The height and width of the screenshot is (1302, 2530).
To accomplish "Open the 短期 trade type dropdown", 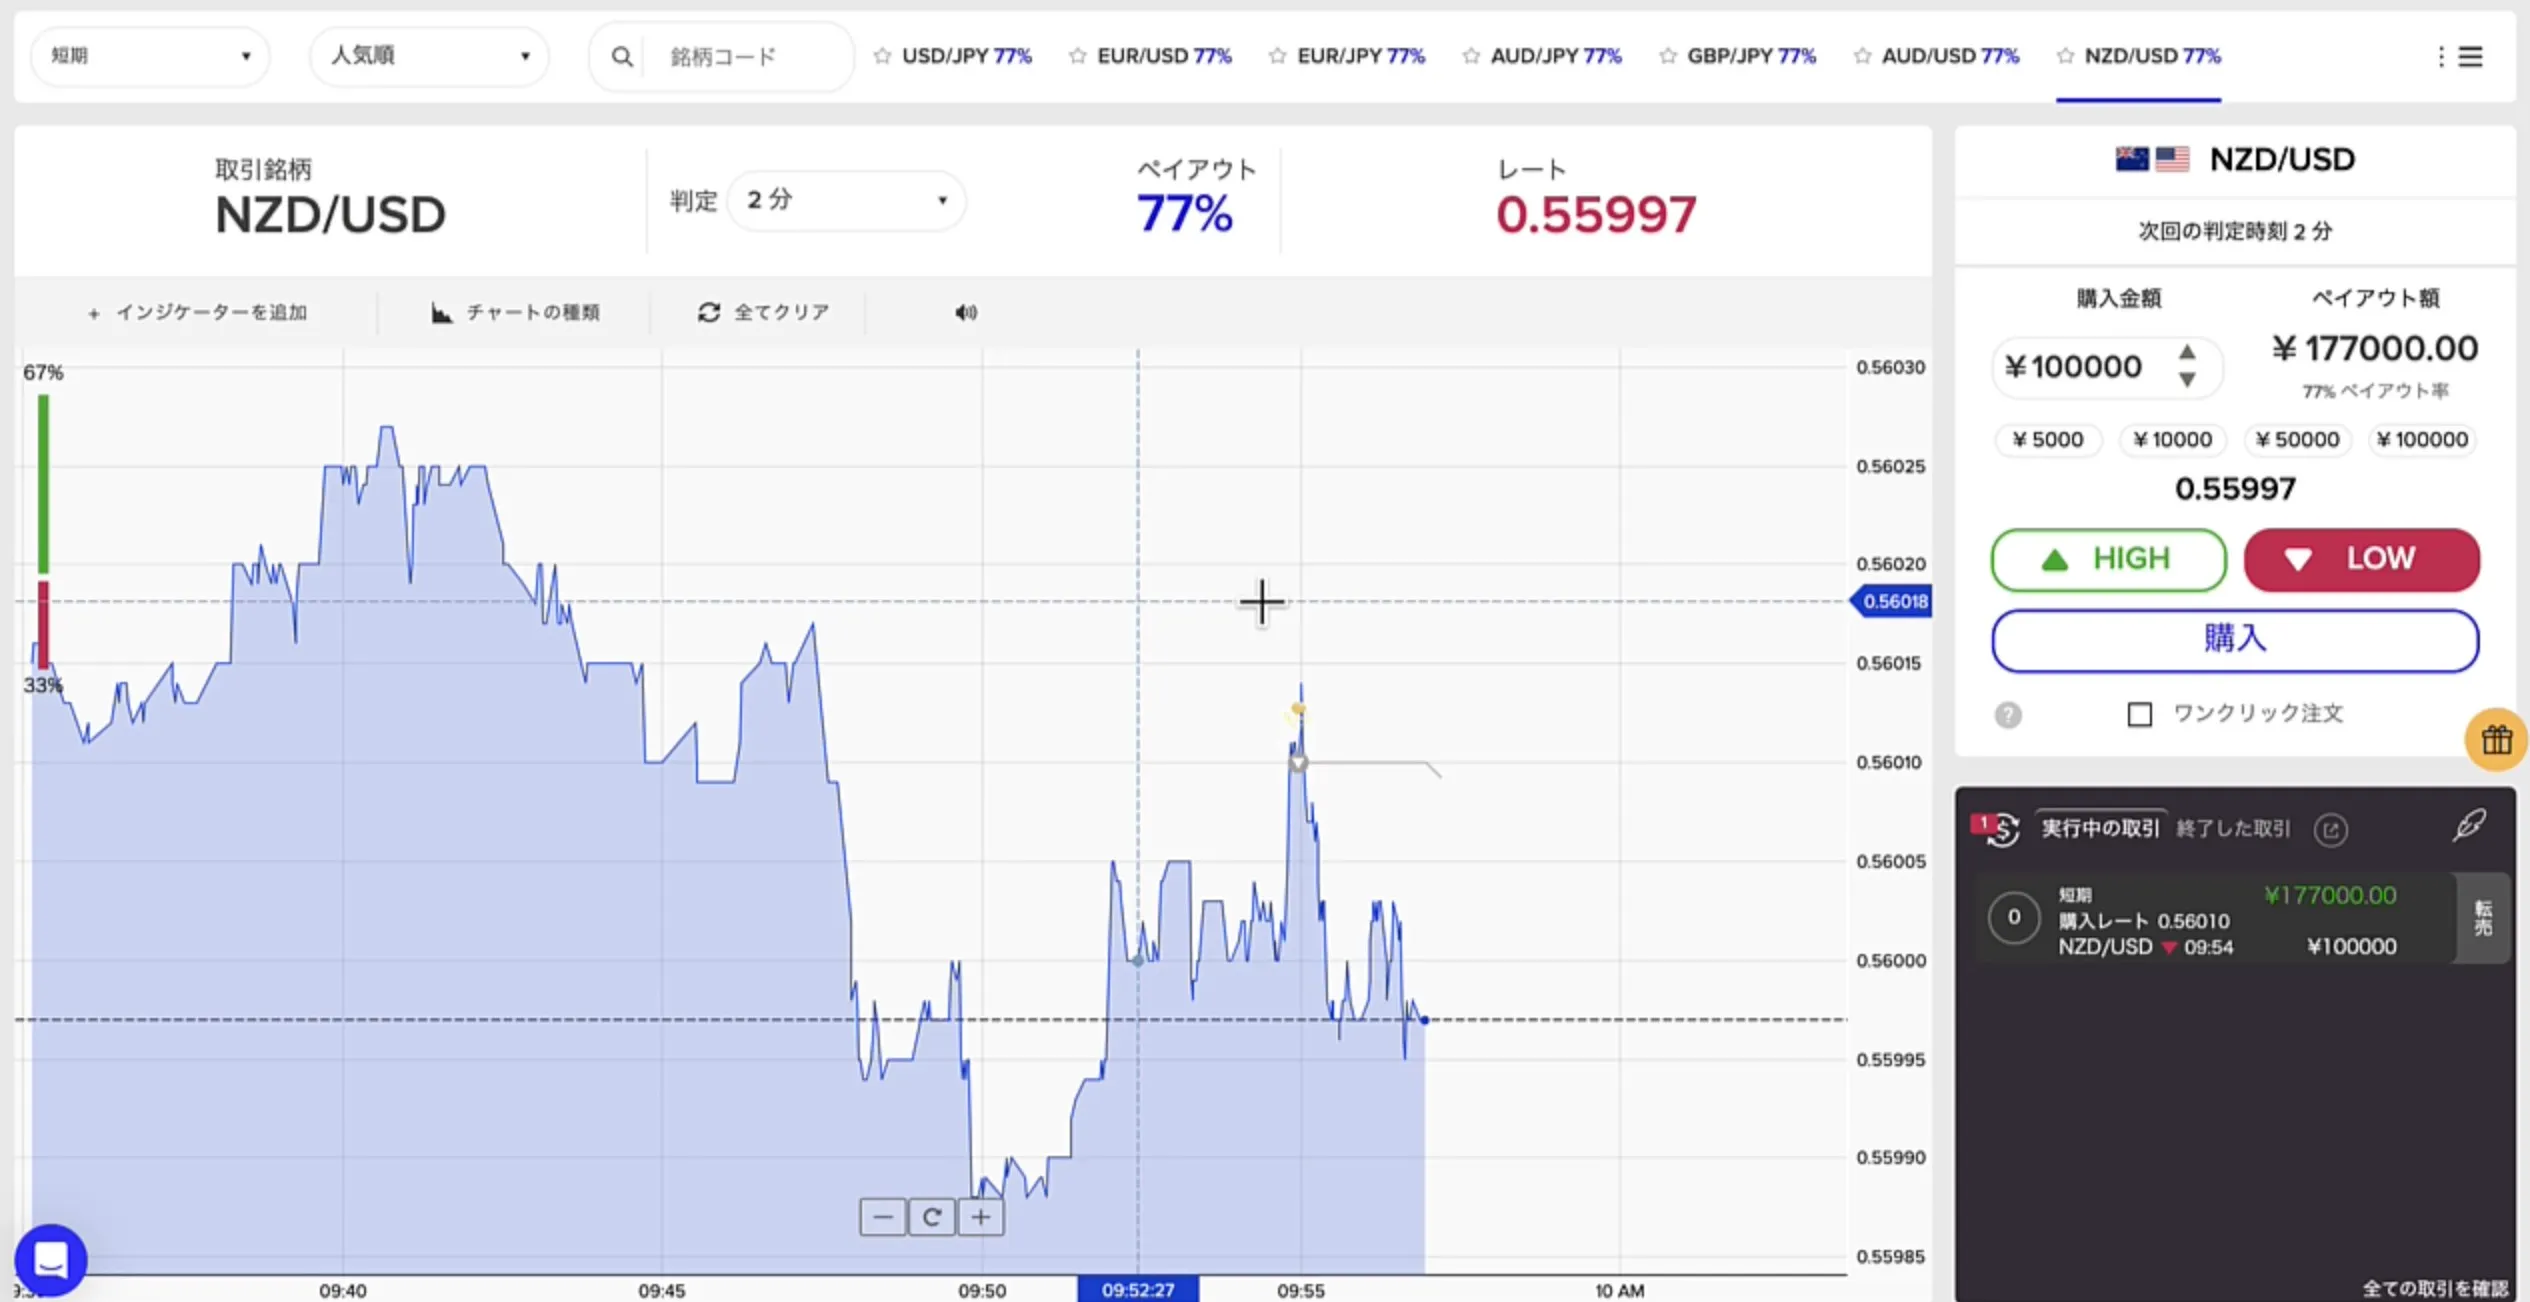I will [150, 56].
